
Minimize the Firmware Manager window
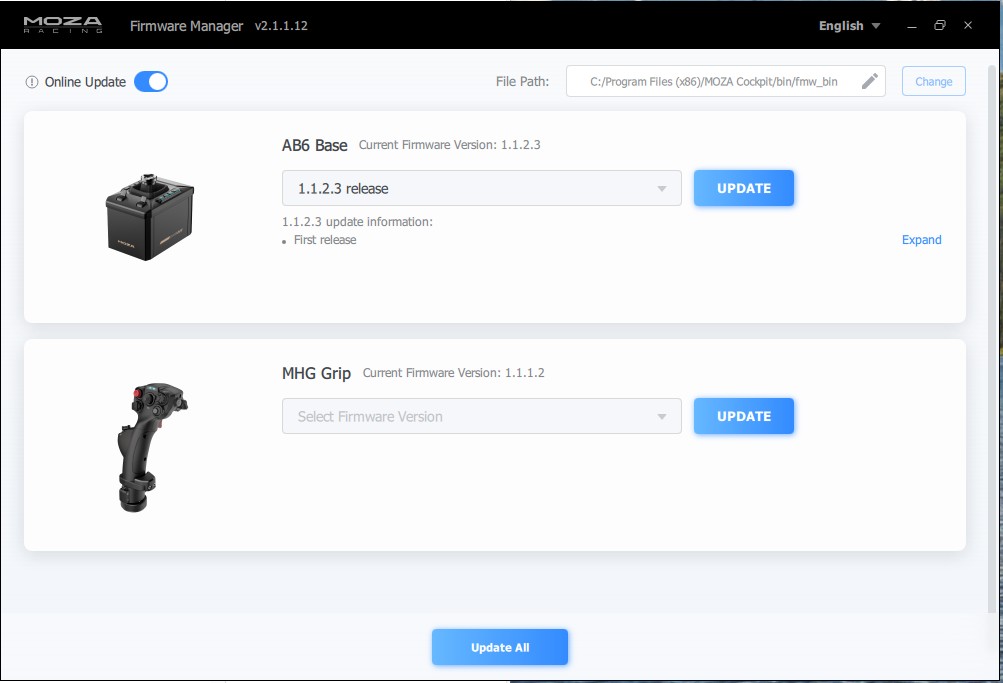[911, 26]
